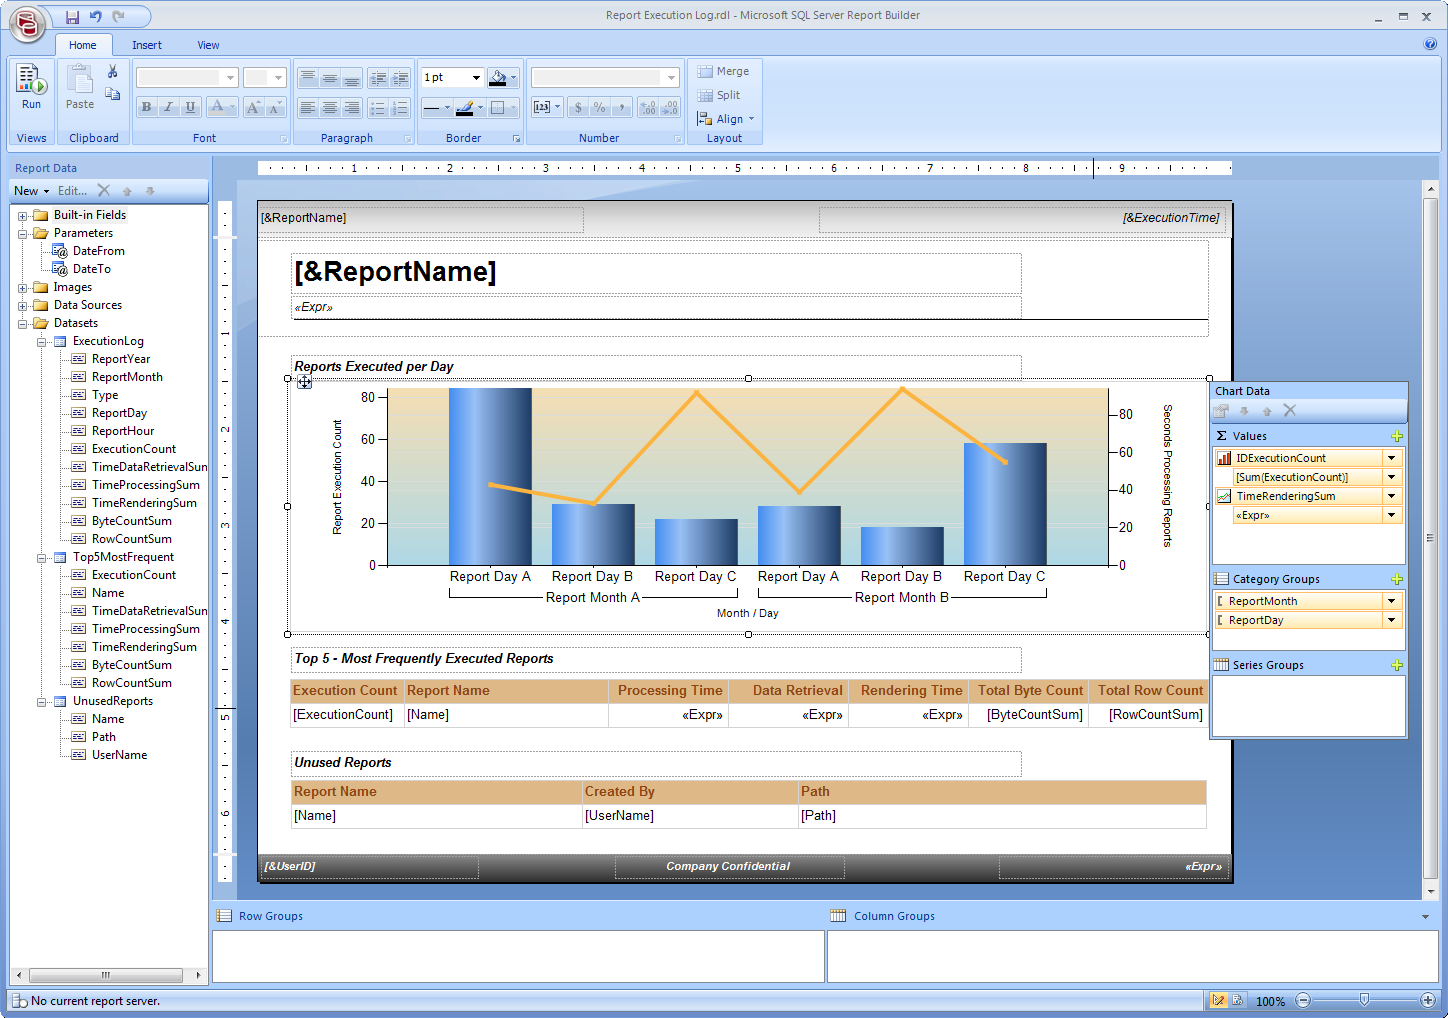Toggle Bold formatting
Viewport: 1448px width, 1018px height.
click(x=146, y=106)
